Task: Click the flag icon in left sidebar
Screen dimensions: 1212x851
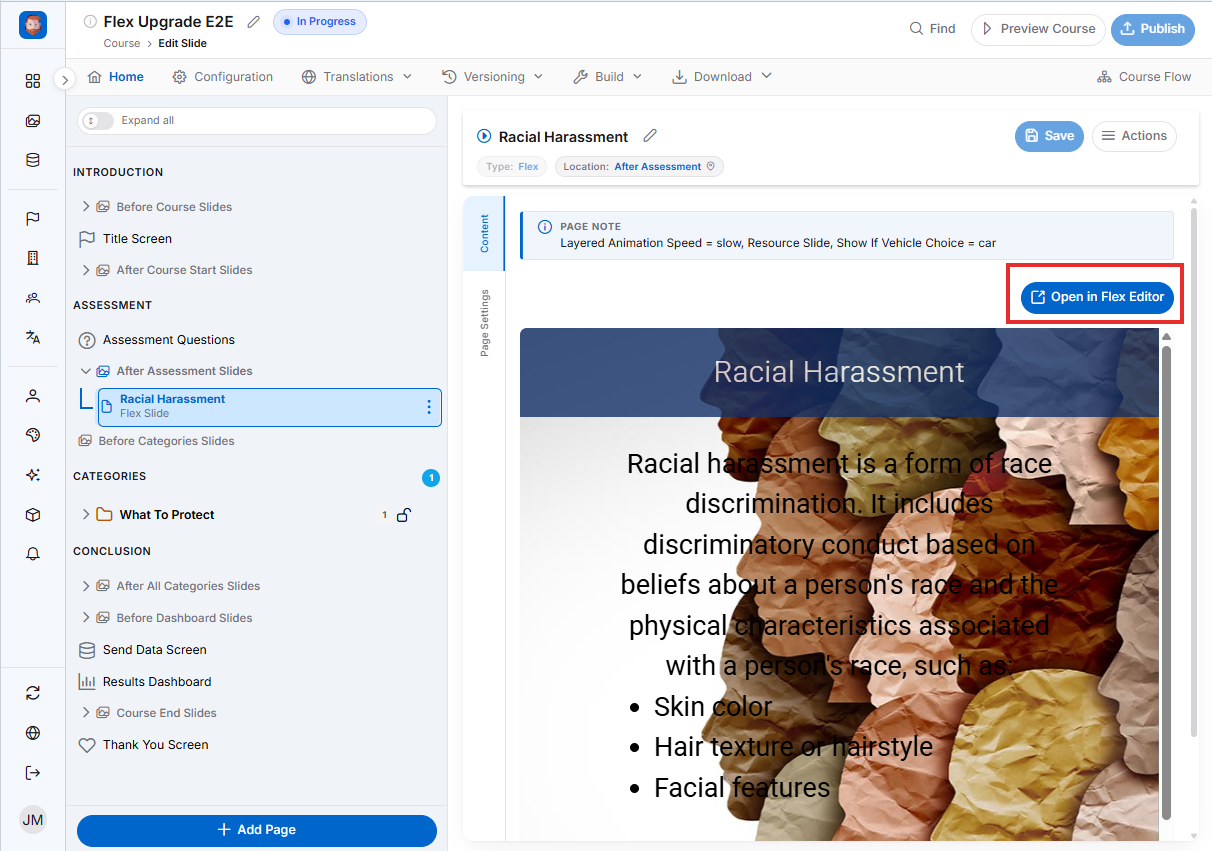Action: click(33, 219)
